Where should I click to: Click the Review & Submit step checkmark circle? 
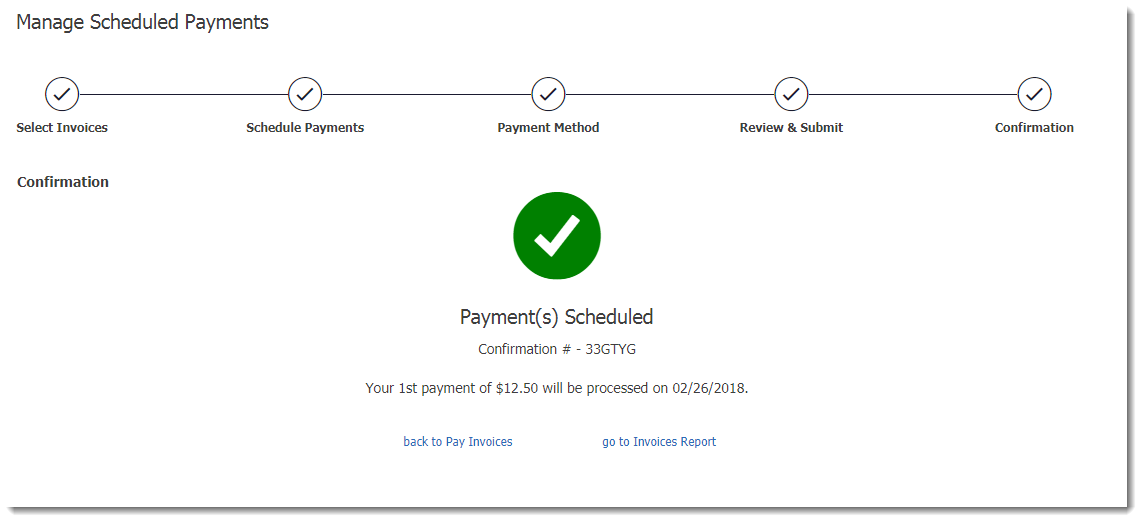pyautogui.click(x=792, y=94)
